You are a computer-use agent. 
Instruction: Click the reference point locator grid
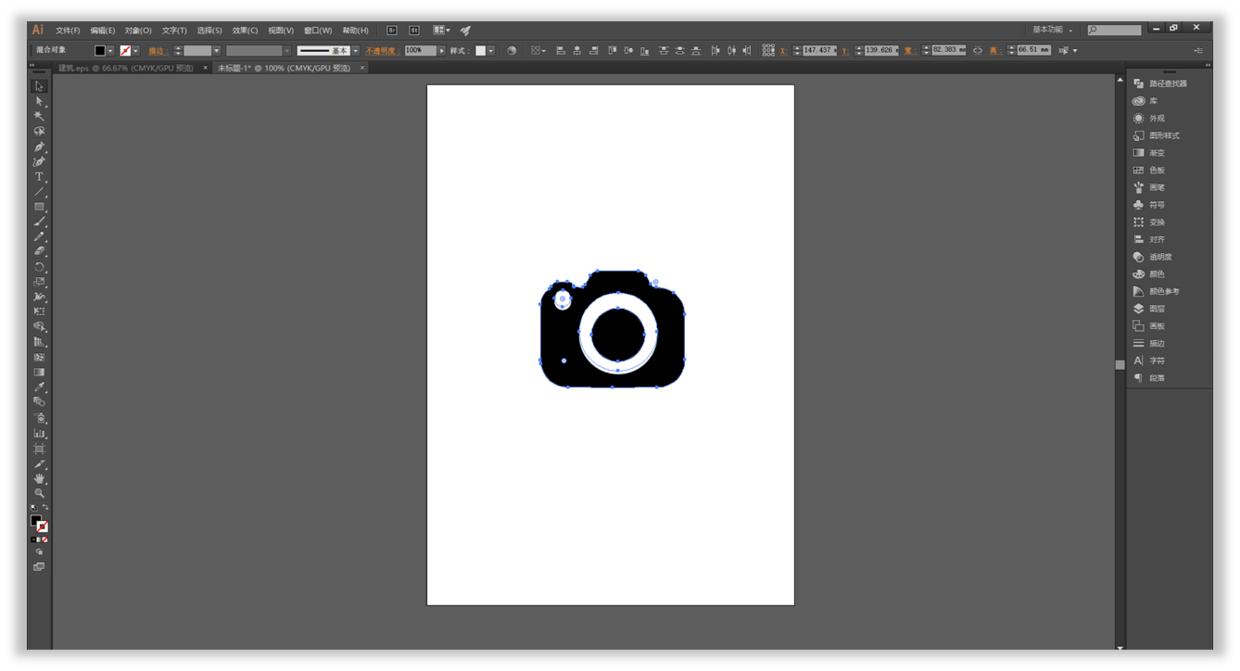coord(768,50)
